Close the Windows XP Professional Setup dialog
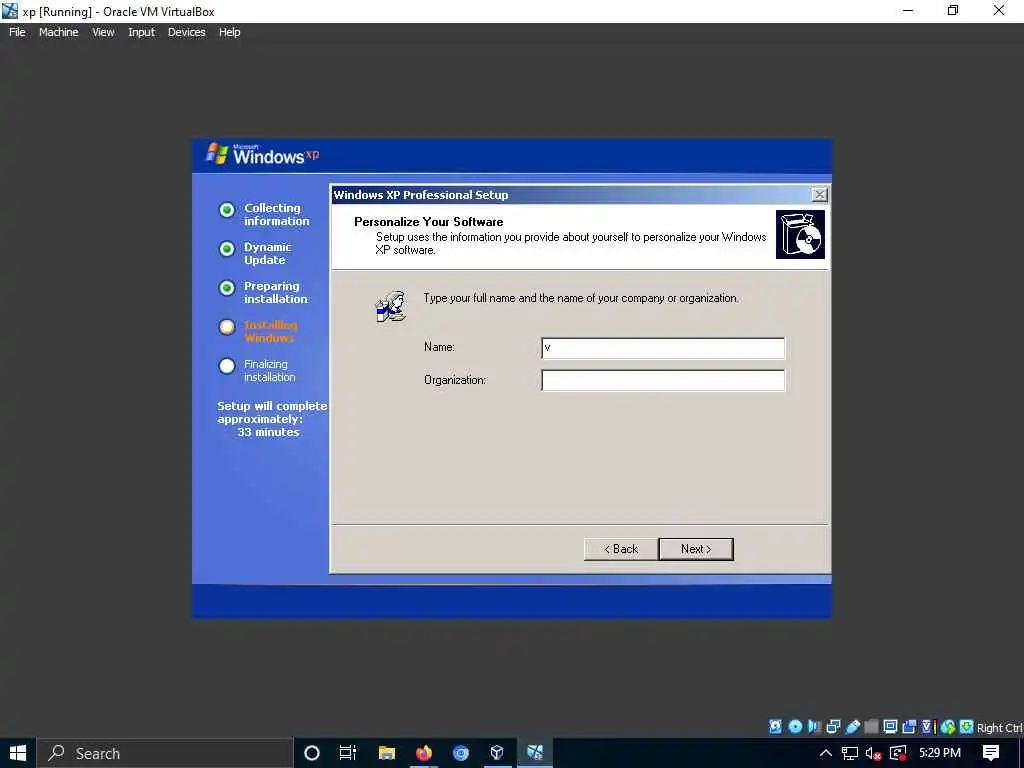 pos(819,195)
